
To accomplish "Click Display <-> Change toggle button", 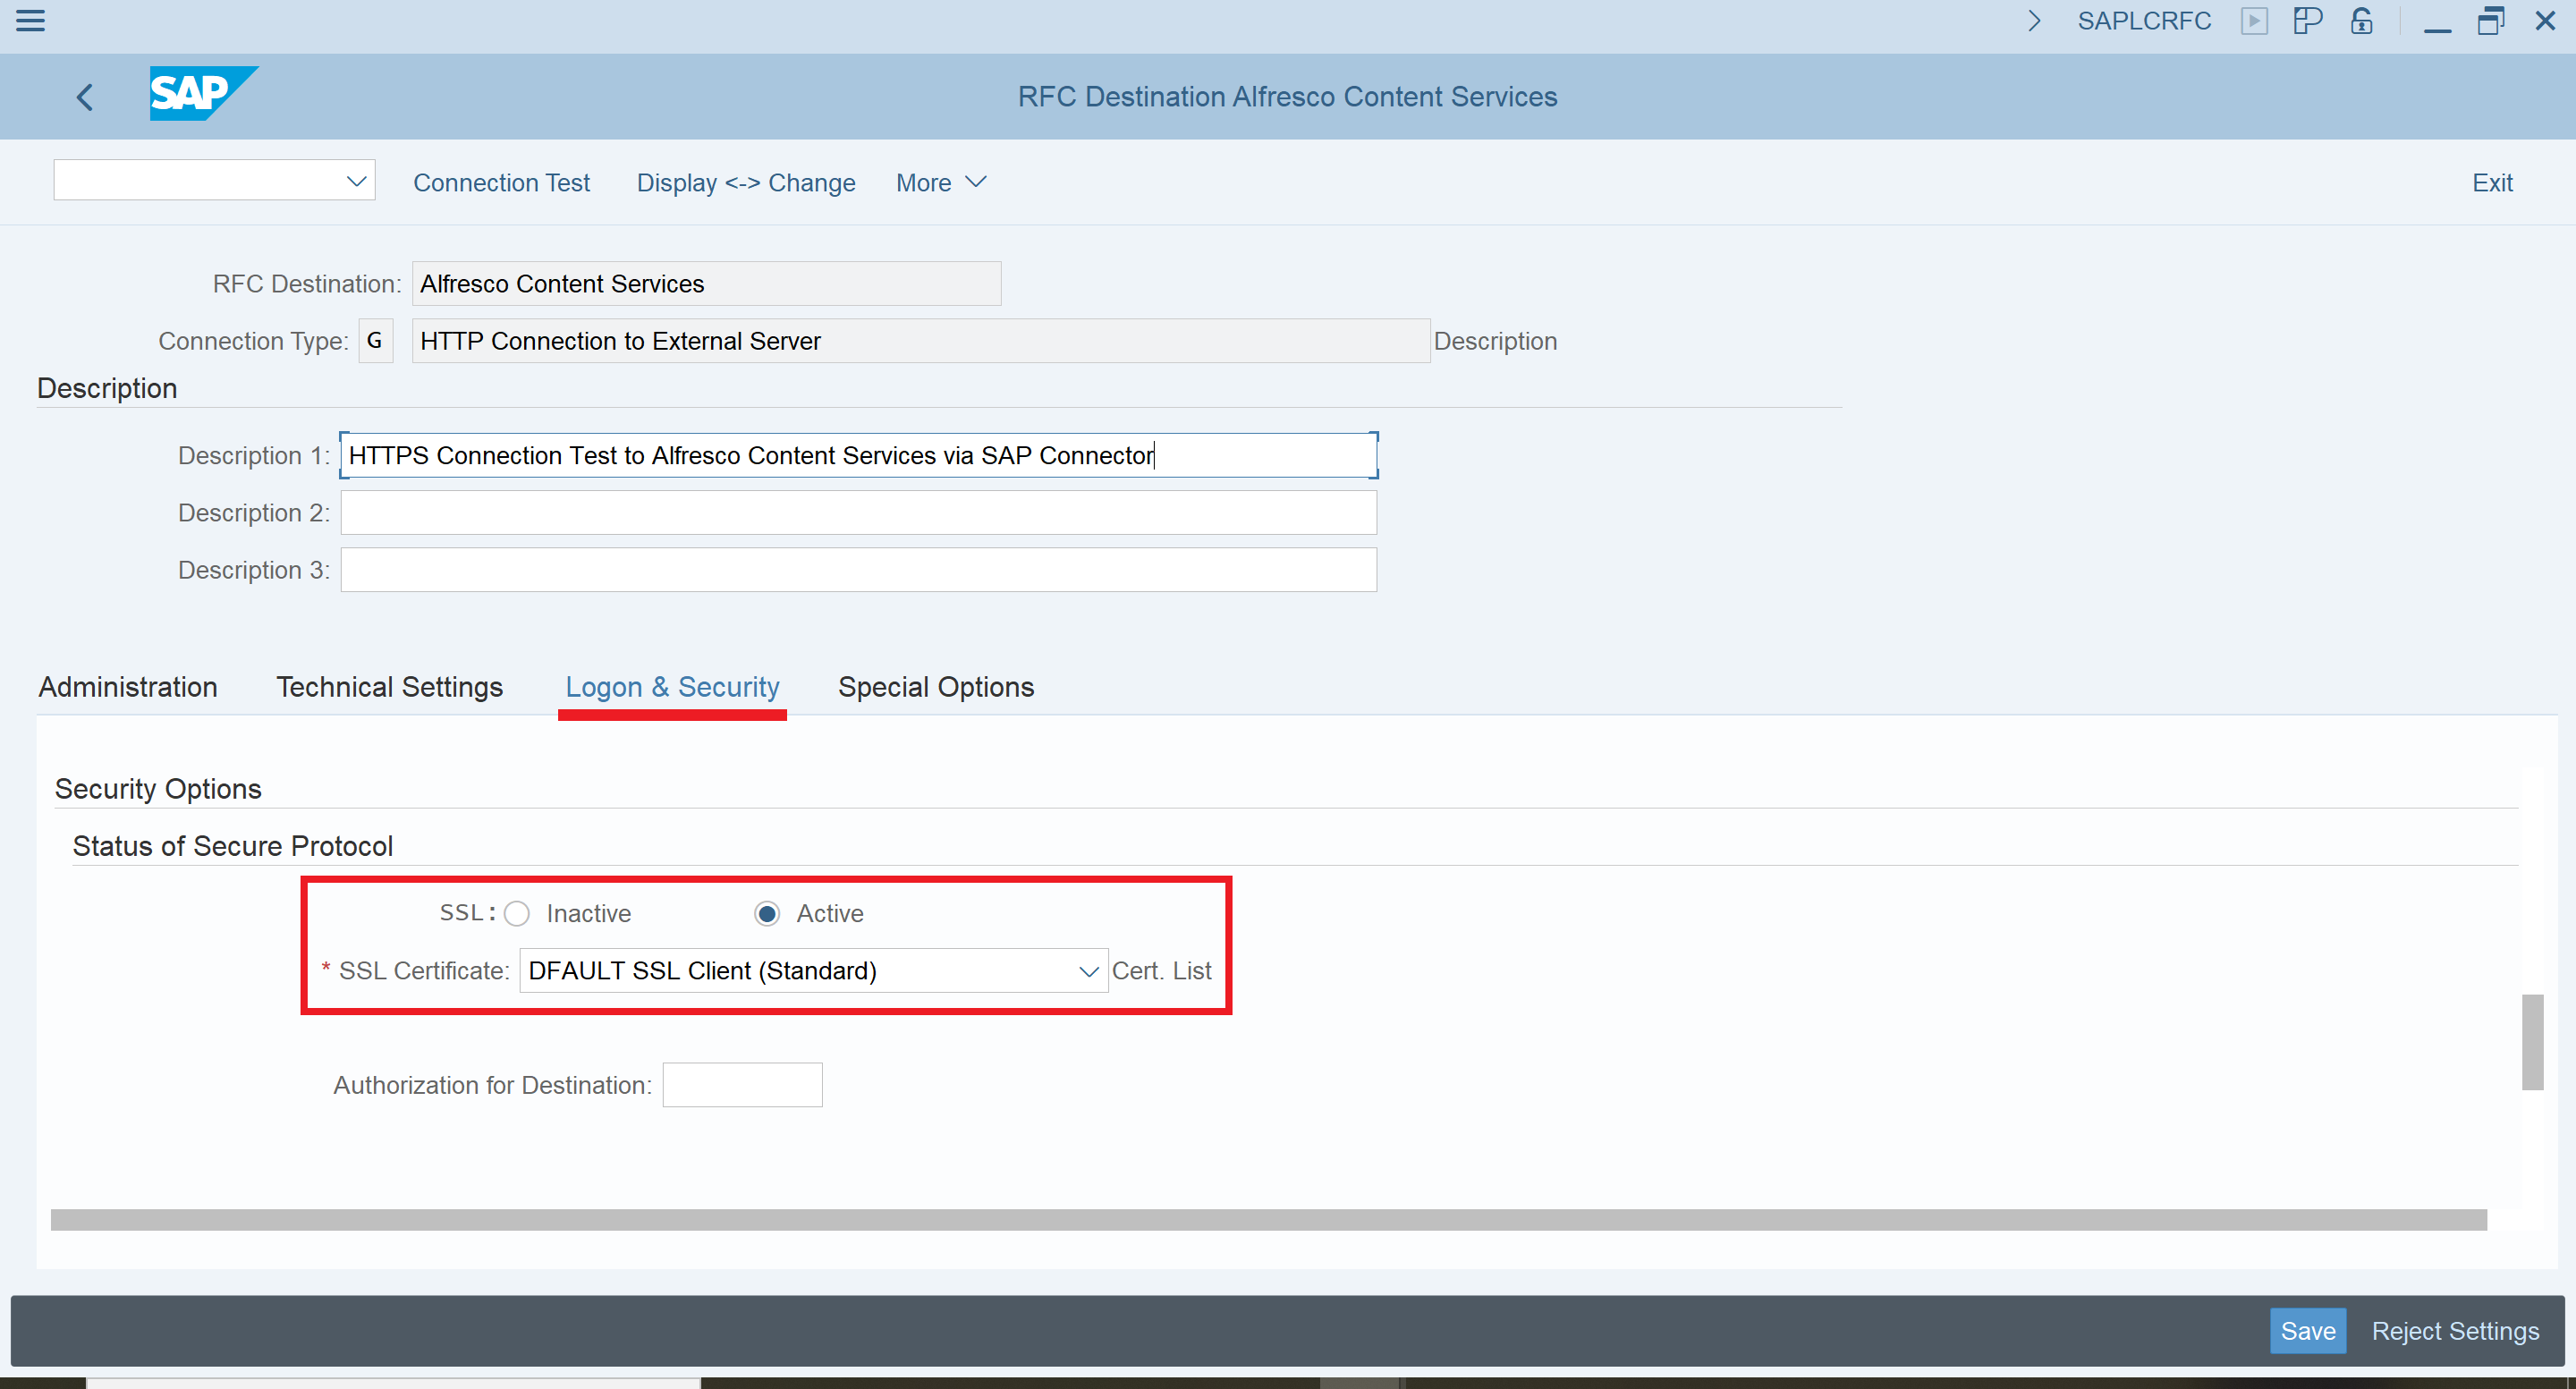I will [x=746, y=183].
